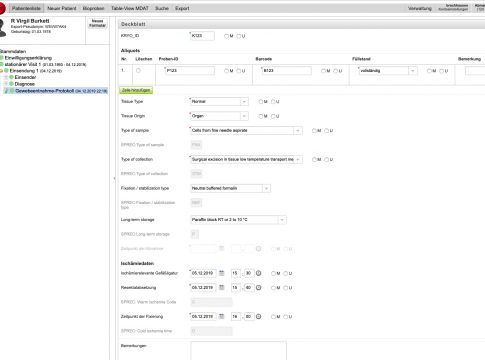
Task: Select U radio for Type of collection
Action: click(326, 160)
